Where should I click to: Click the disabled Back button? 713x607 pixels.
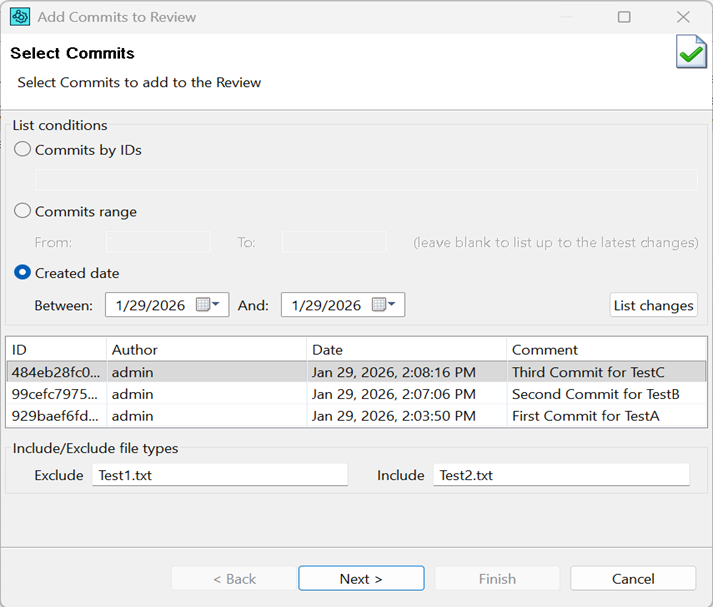tap(234, 578)
